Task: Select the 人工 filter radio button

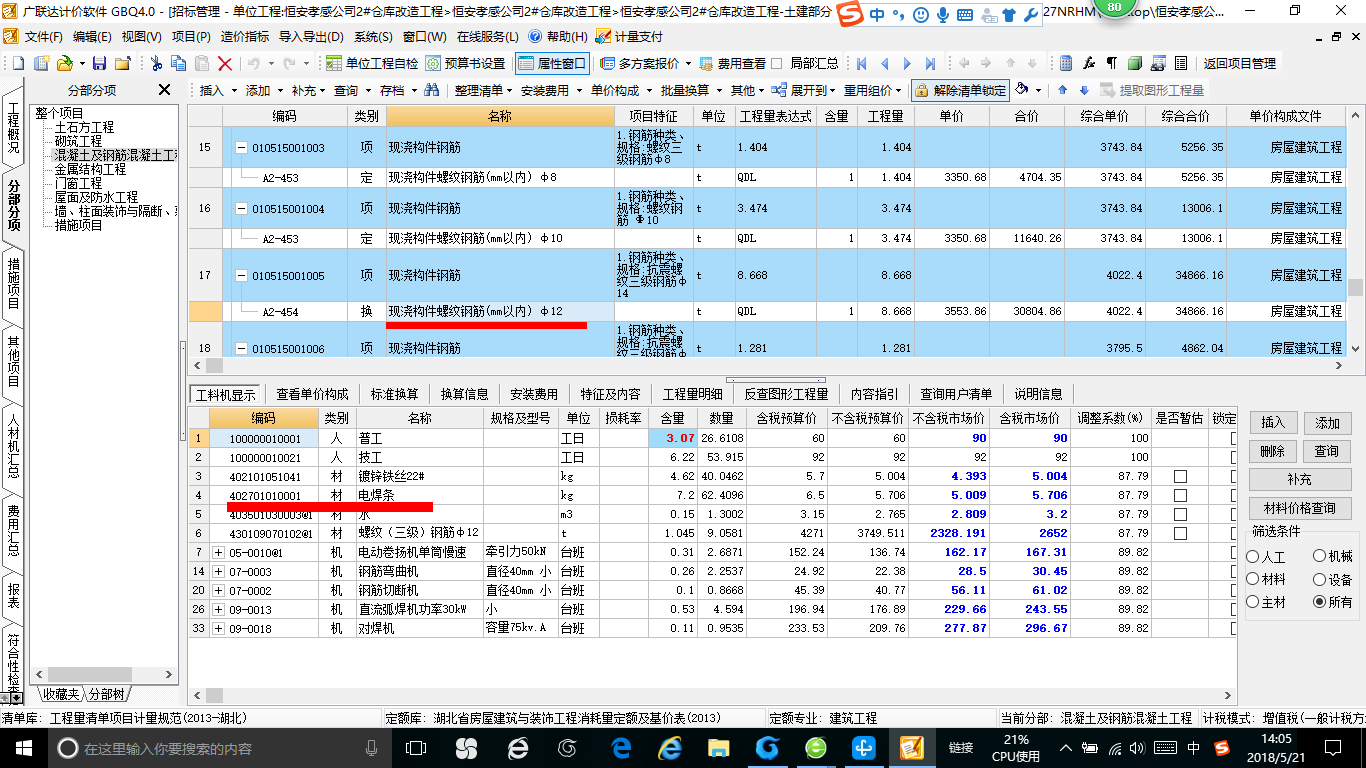Action: (1253, 557)
